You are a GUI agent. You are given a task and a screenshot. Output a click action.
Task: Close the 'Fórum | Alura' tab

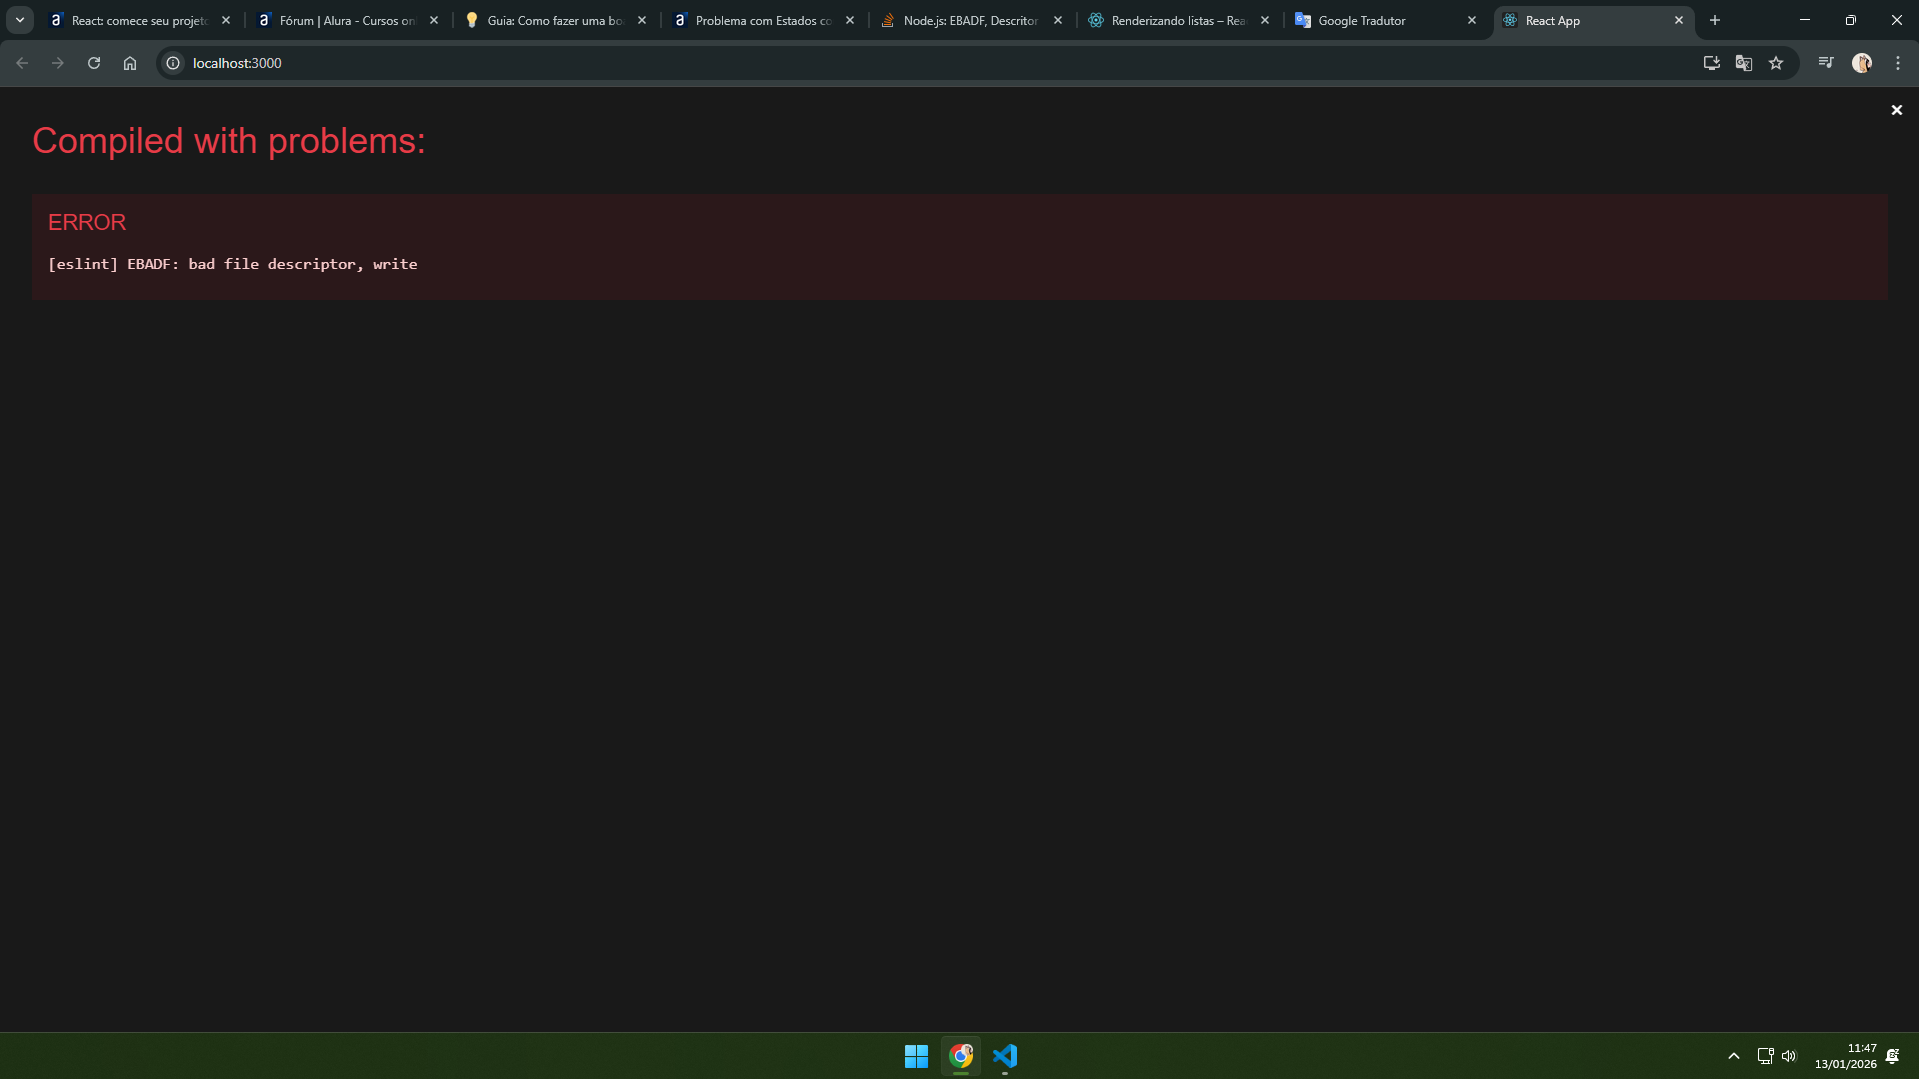(x=434, y=20)
